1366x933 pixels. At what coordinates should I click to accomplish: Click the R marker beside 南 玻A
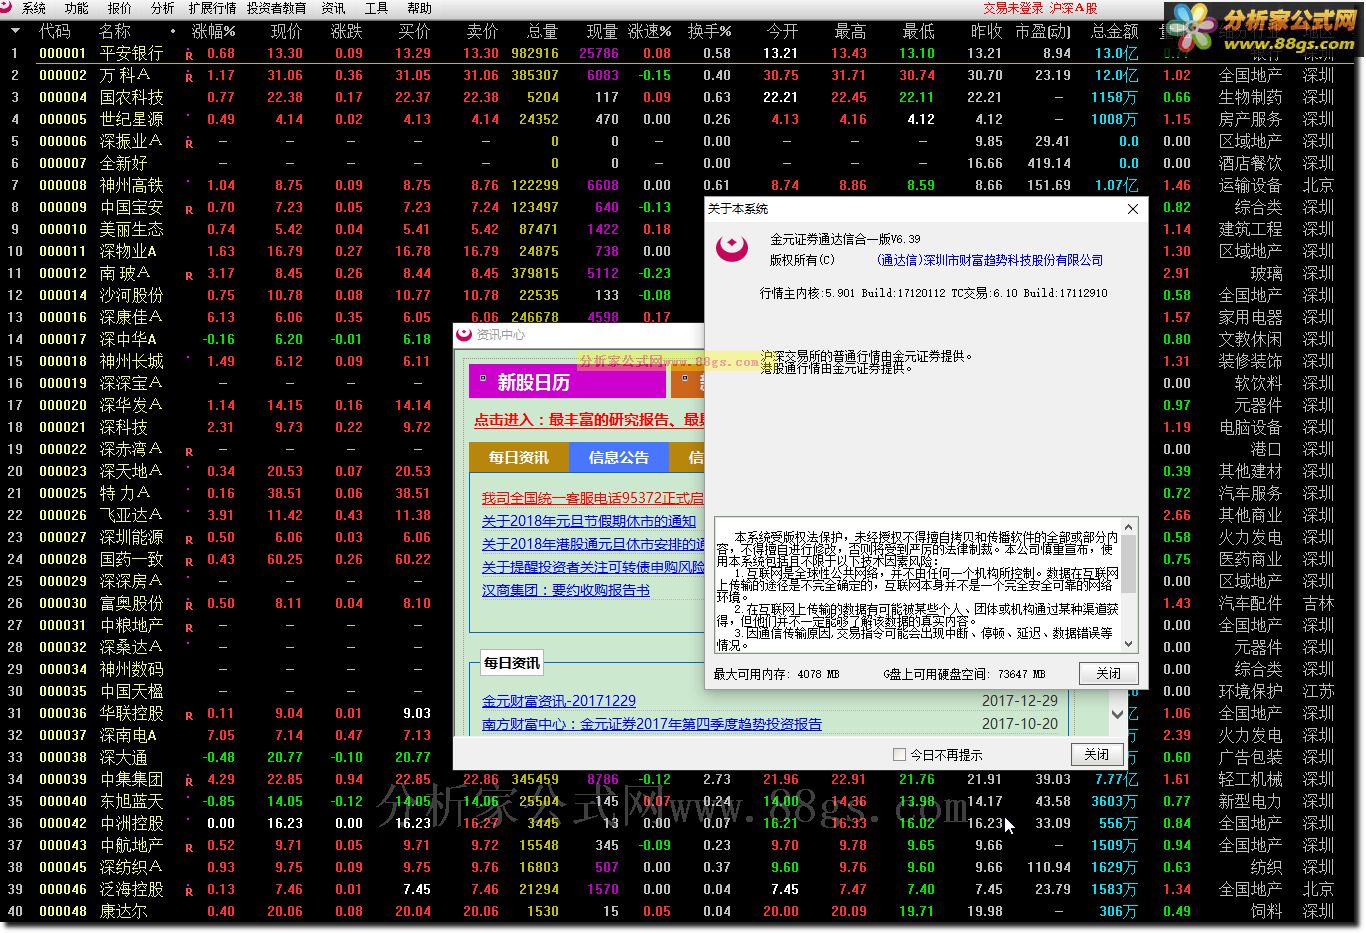[189, 275]
